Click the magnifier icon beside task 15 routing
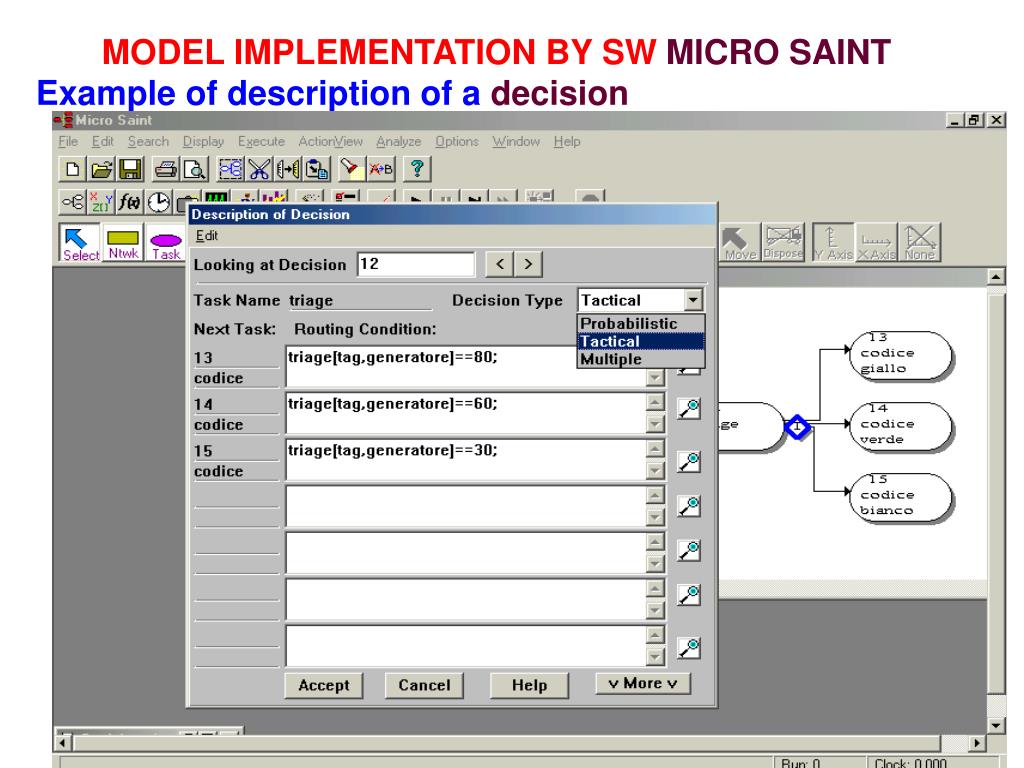Image resolution: width=1024 pixels, height=768 pixels. click(x=688, y=462)
